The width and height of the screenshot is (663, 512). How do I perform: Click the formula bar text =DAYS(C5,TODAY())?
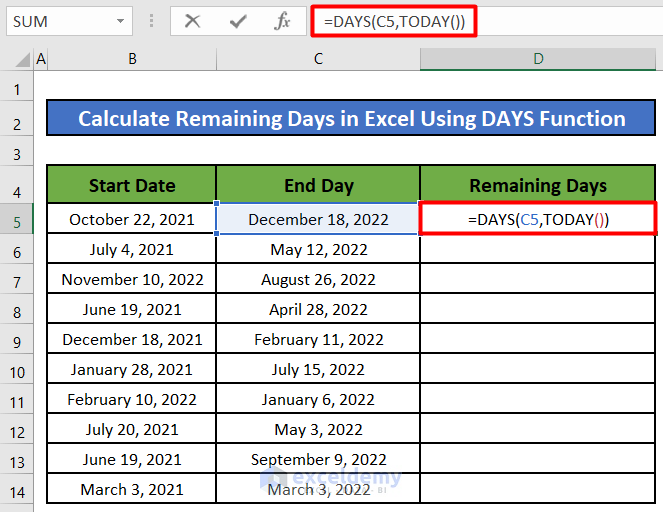tap(393, 21)
